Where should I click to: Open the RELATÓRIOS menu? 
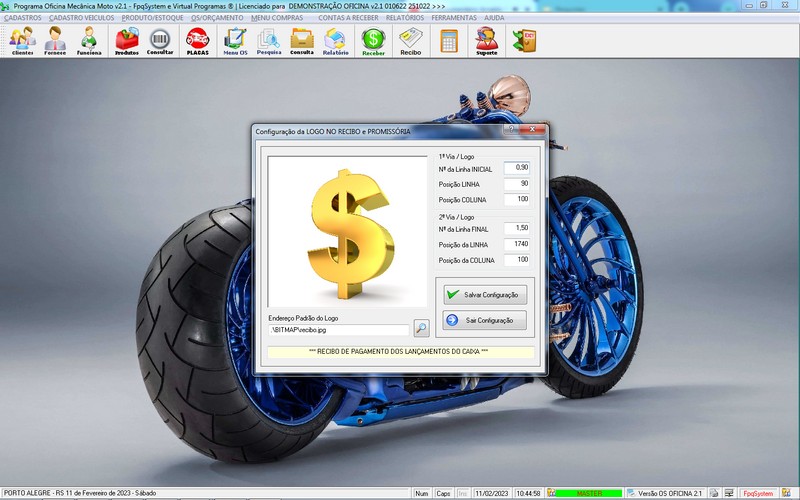click(x=405, y=18)
